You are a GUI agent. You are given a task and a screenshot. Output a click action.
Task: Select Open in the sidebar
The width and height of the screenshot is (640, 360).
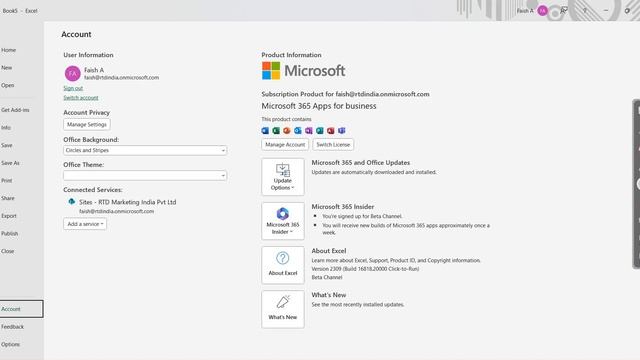(7, 85)
